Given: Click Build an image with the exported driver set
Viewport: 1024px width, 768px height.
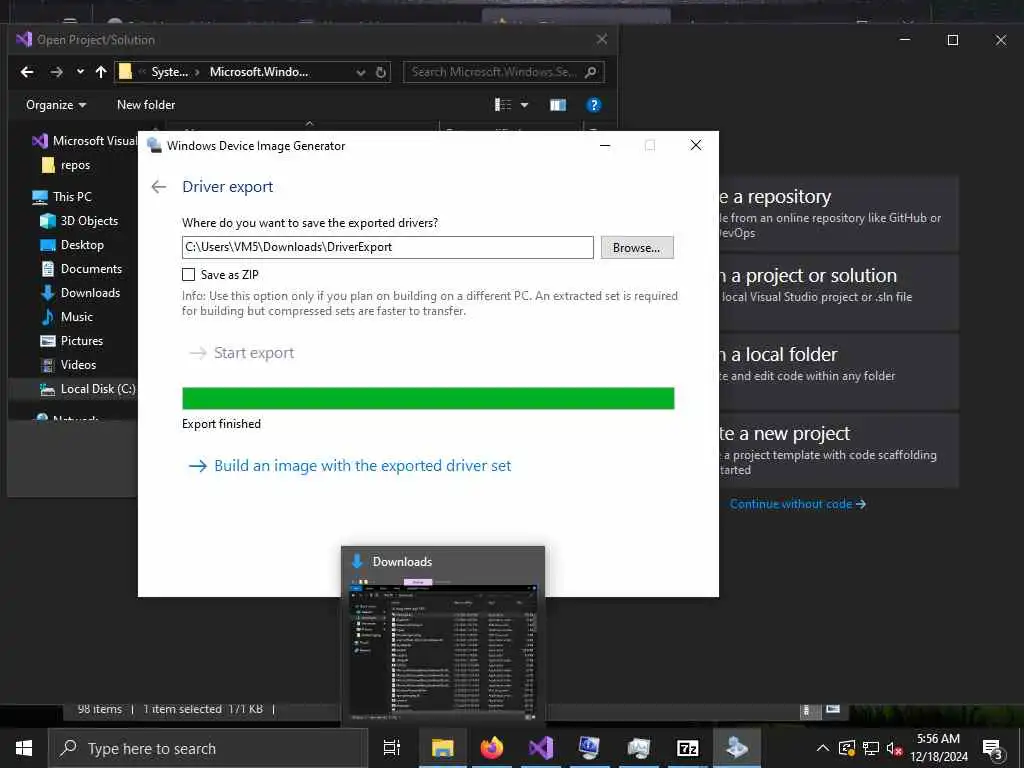Looking at the screenshot, I should (x=350, y=466).
